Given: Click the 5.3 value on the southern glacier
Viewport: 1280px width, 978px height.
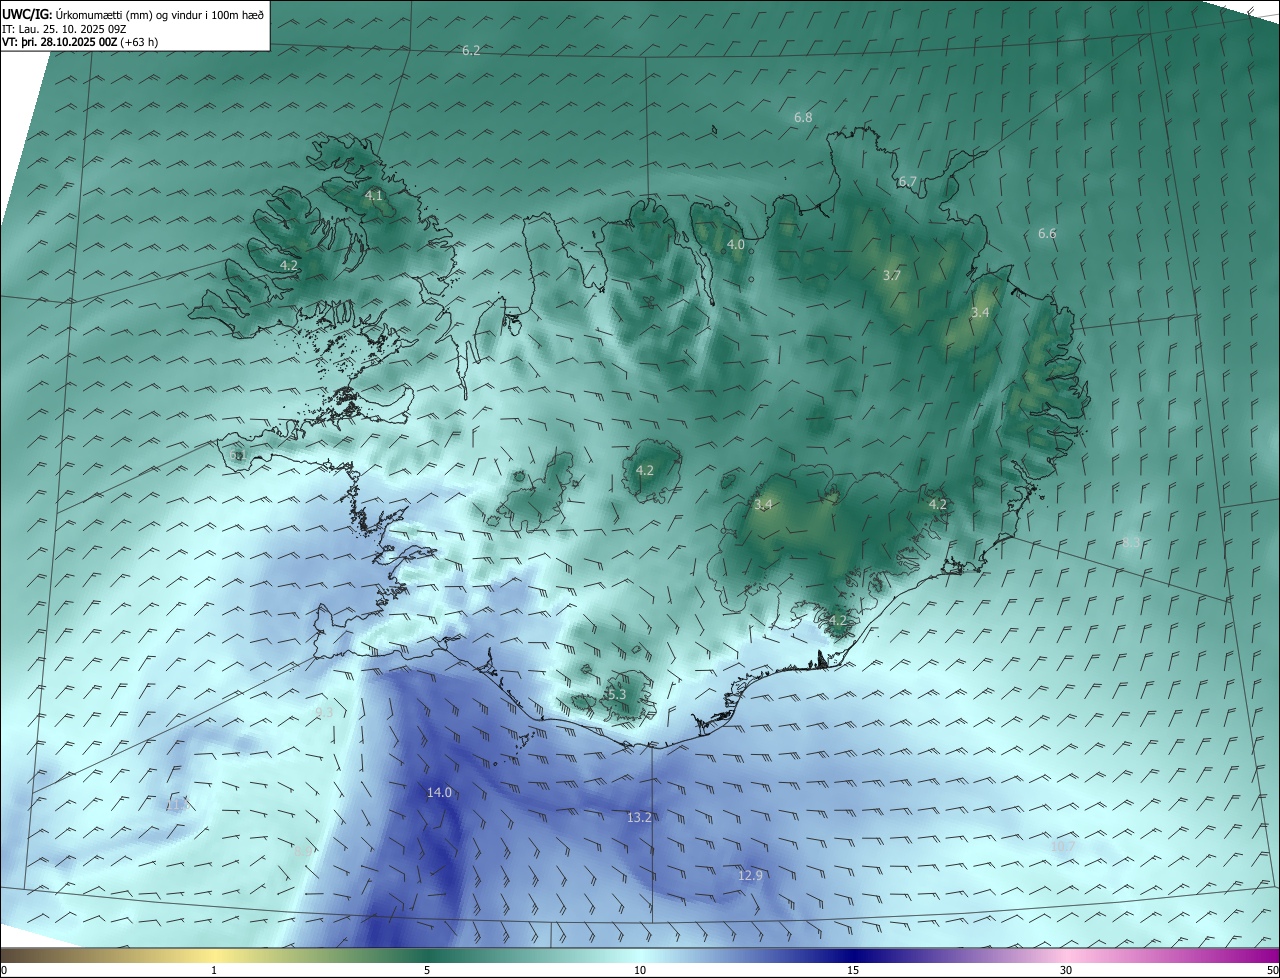Looking at the screenshot, I should click(616, 694).
